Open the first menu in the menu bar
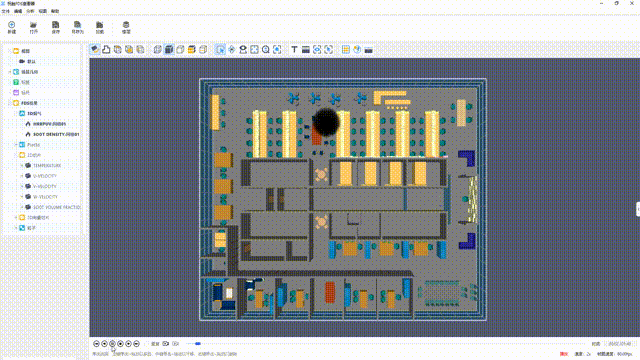The image size is (640, 360). click(6, 11)
